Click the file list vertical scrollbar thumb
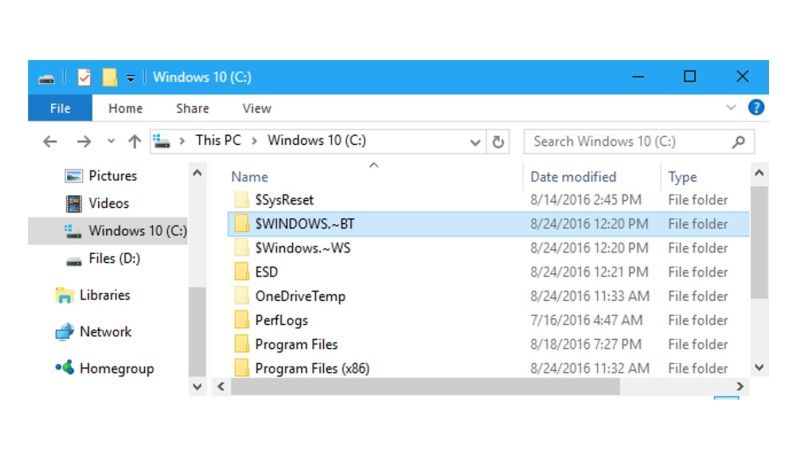Screen dimensions: 800x450 click(759, 242)
